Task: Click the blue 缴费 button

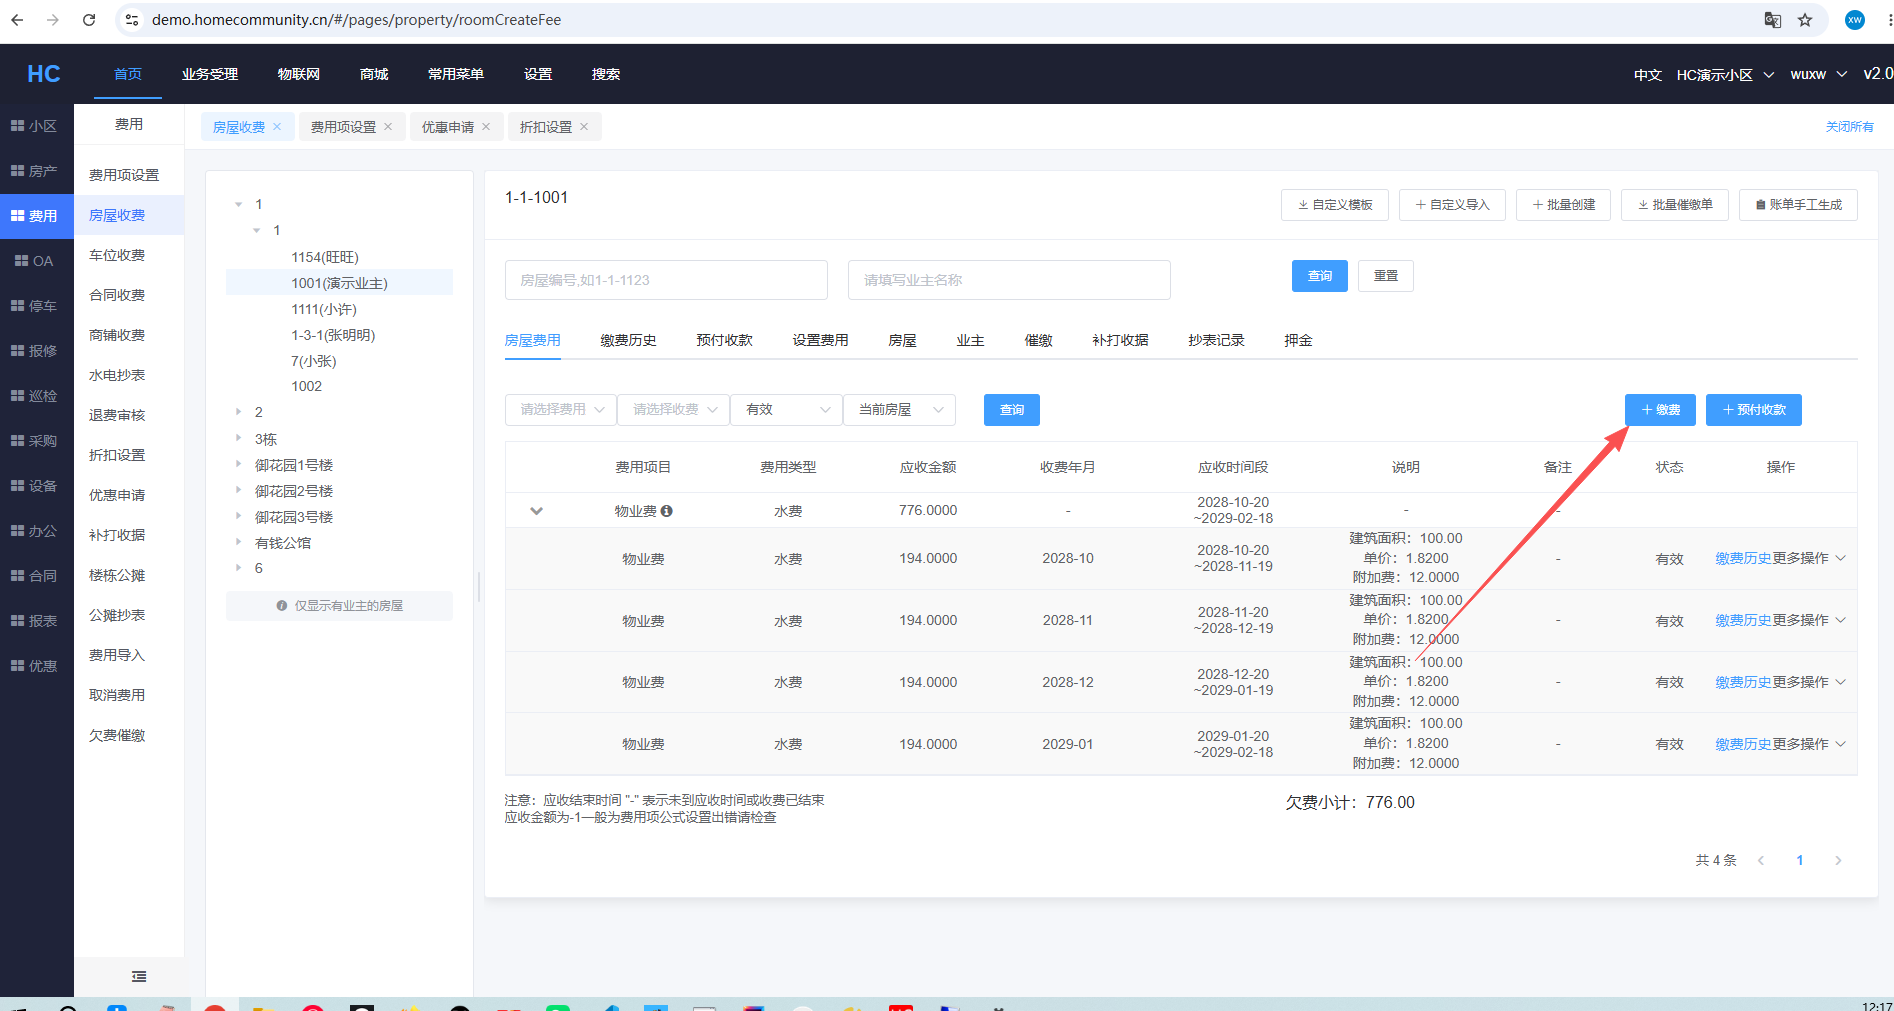Action: click(1660, 410)
